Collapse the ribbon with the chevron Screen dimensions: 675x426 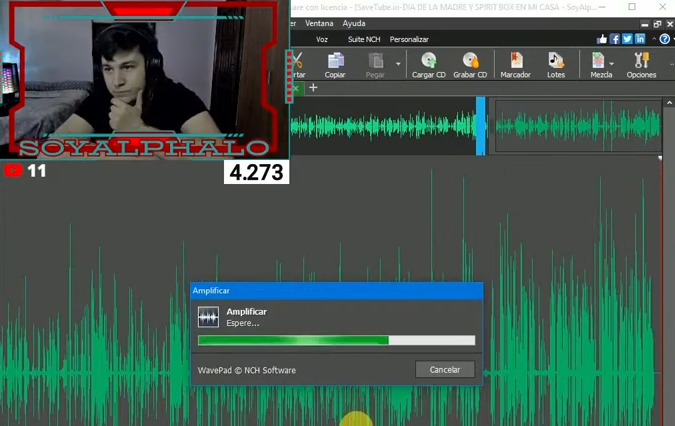tap(654, 39)
